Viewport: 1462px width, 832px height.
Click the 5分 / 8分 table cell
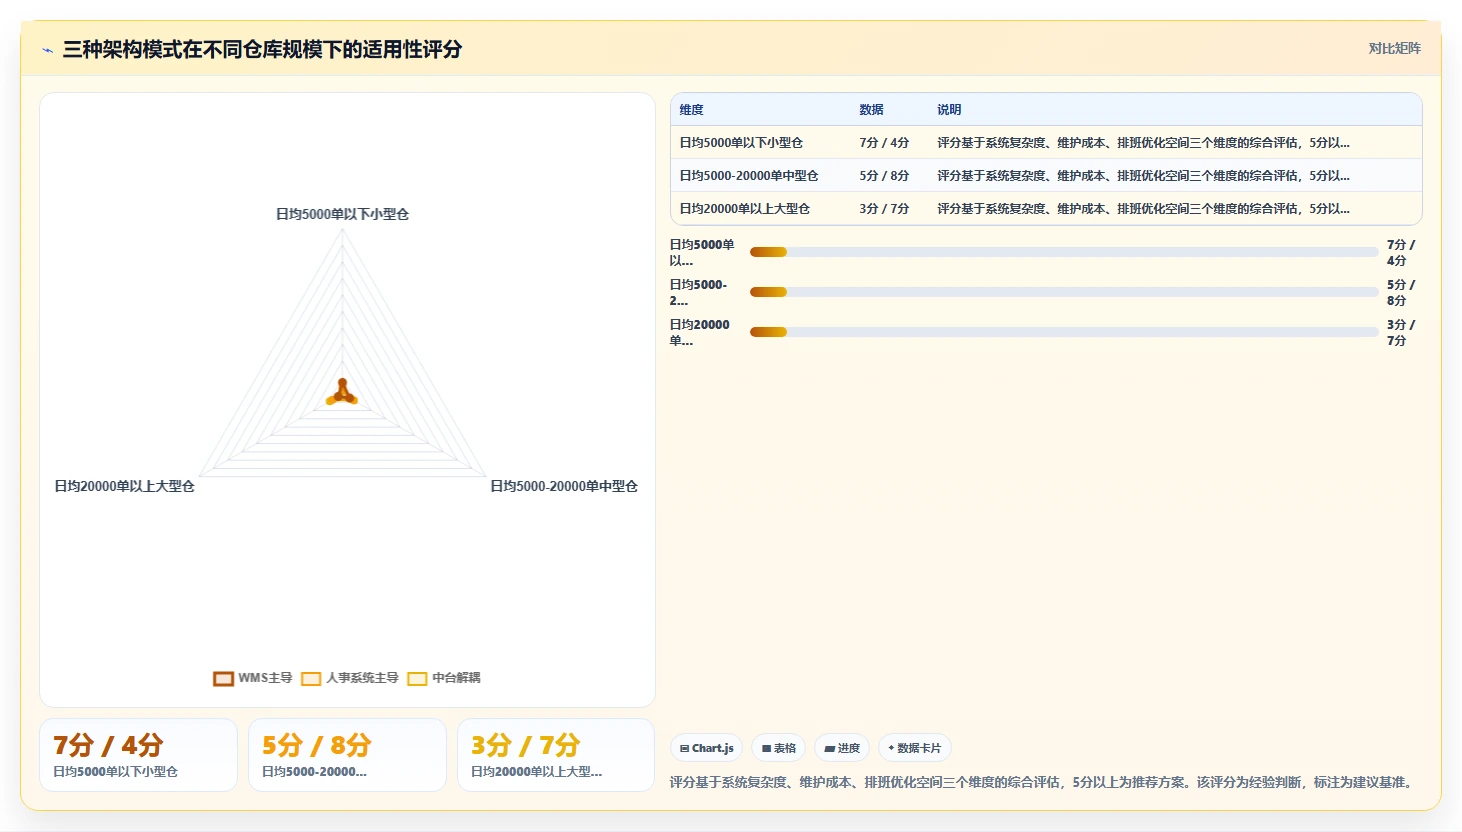(884, 176)
